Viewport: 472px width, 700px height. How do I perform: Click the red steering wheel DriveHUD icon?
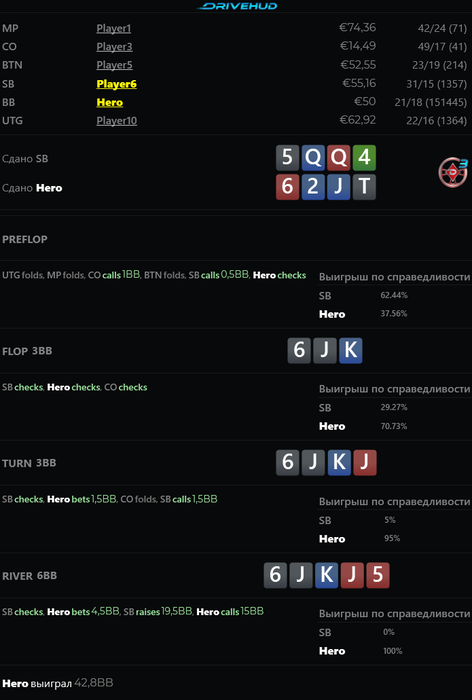[453, 172]
